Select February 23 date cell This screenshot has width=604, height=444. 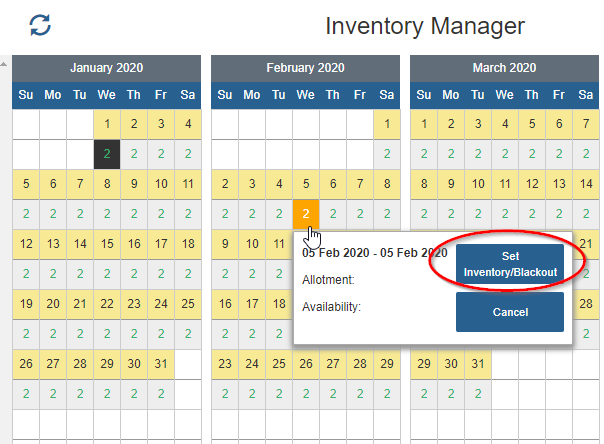click(225, 364)
